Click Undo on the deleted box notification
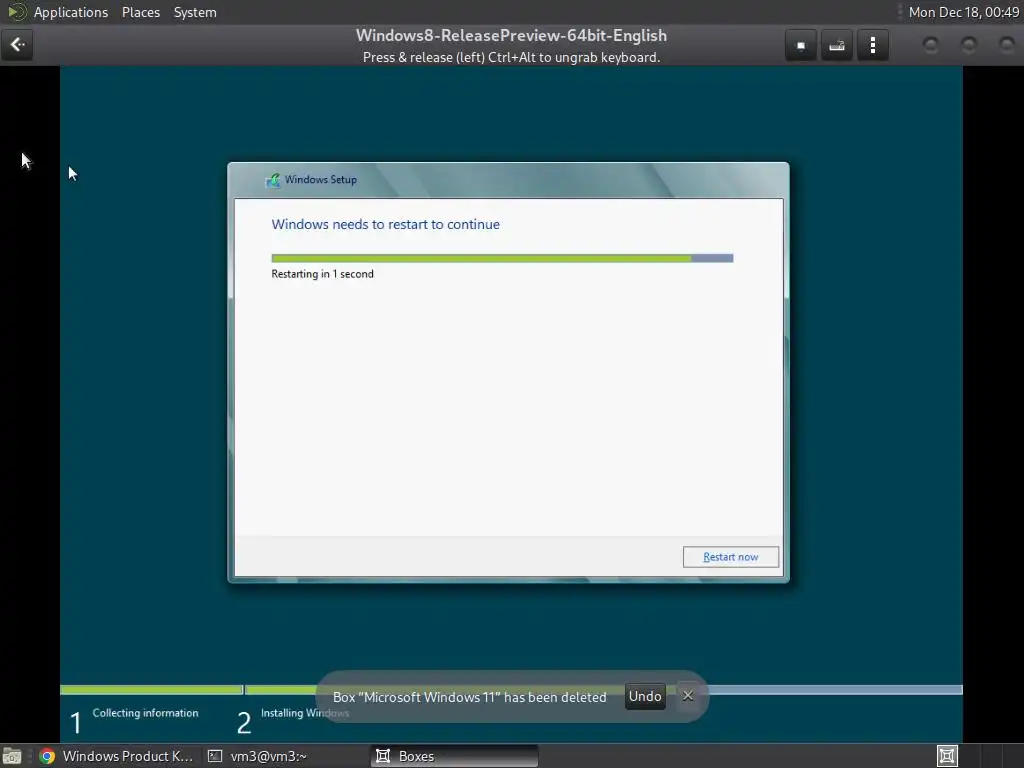 pyautogui.click(x=645, y=696)
